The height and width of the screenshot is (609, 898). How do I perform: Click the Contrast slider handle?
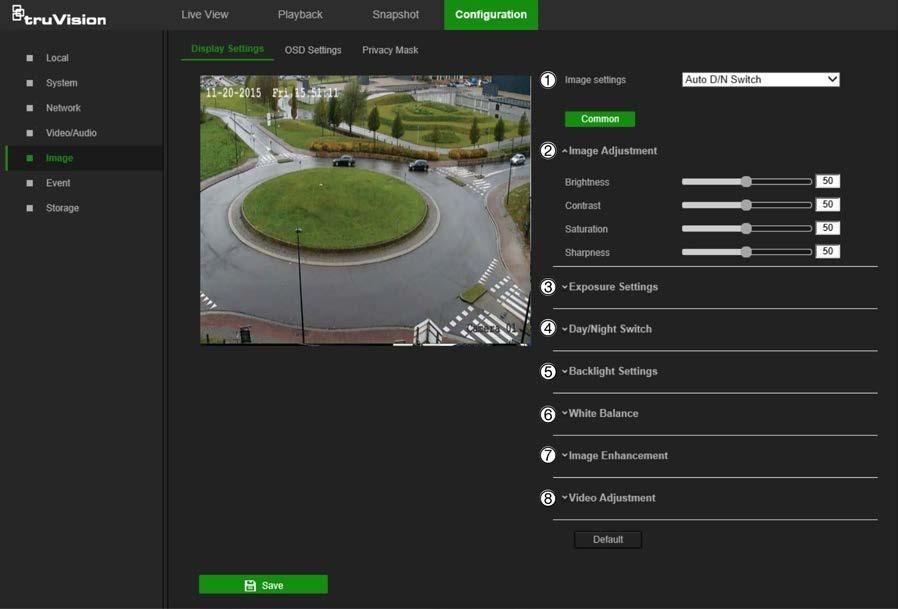tap(746, 205)
